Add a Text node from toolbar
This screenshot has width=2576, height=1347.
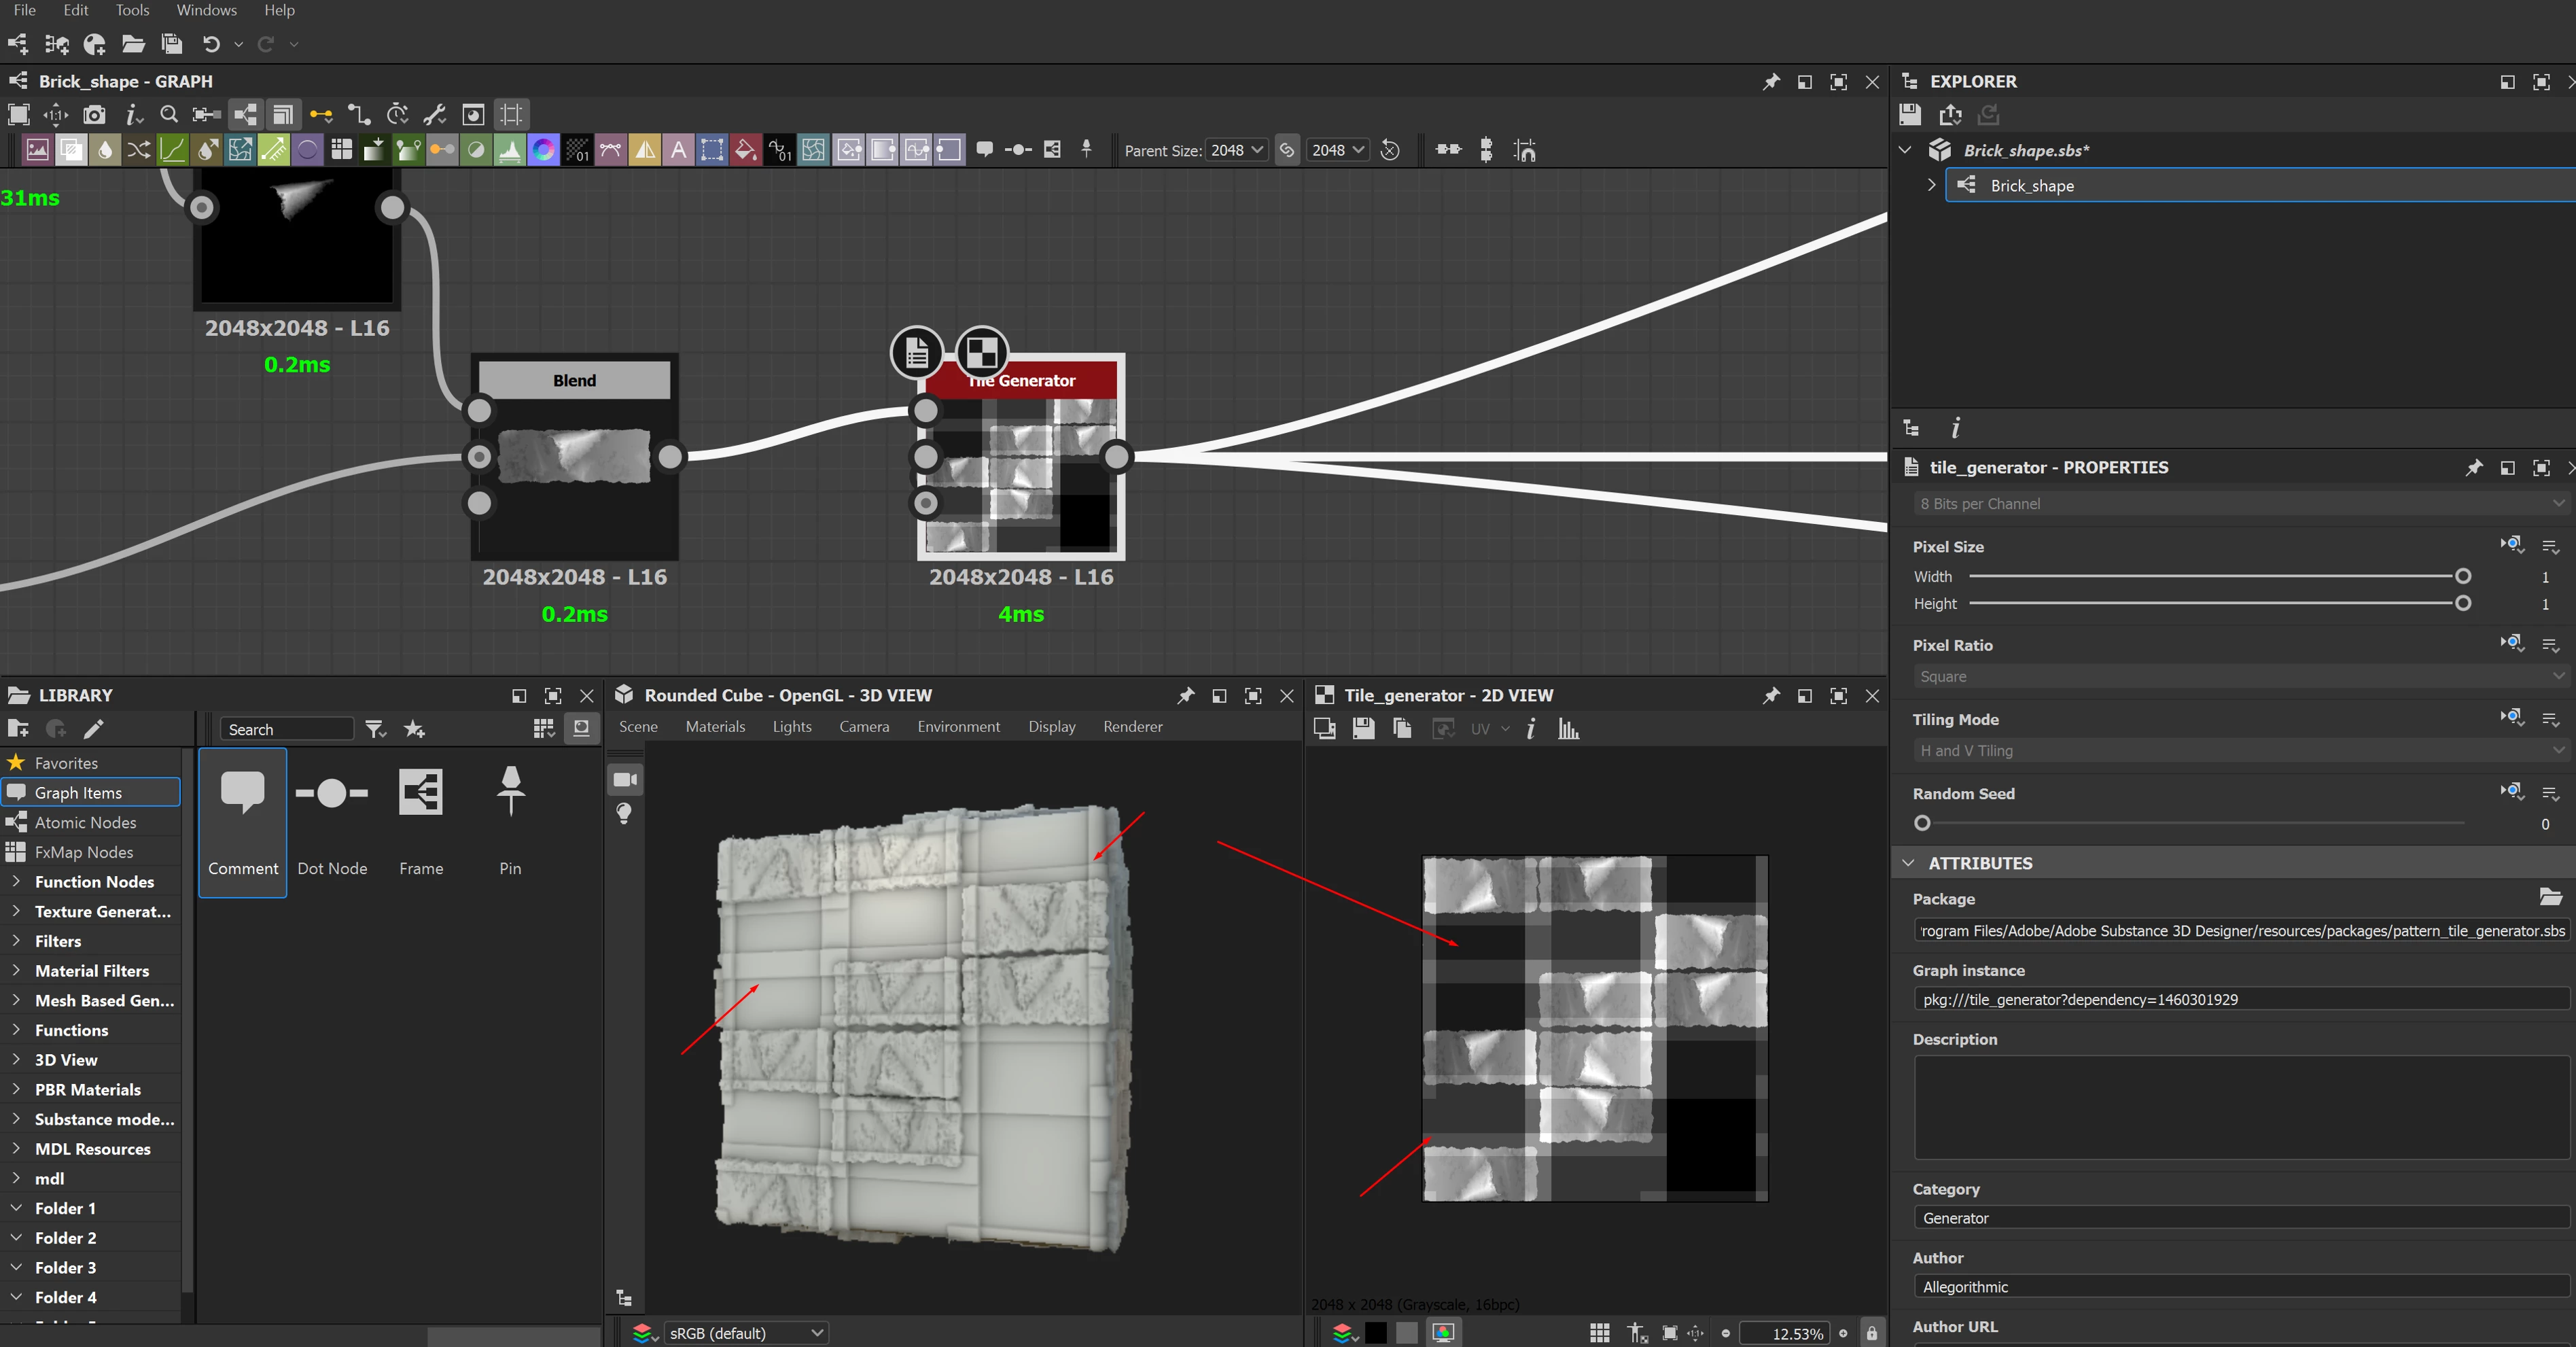click(x=679, y=150)
